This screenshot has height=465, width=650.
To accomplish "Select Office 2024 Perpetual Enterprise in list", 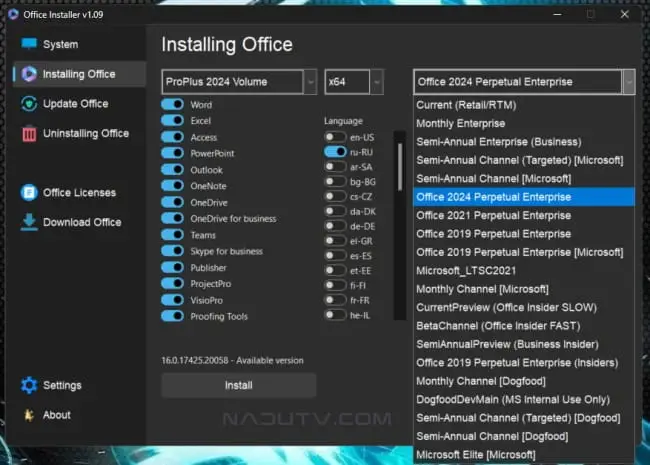I will click(x=524, y=197).
